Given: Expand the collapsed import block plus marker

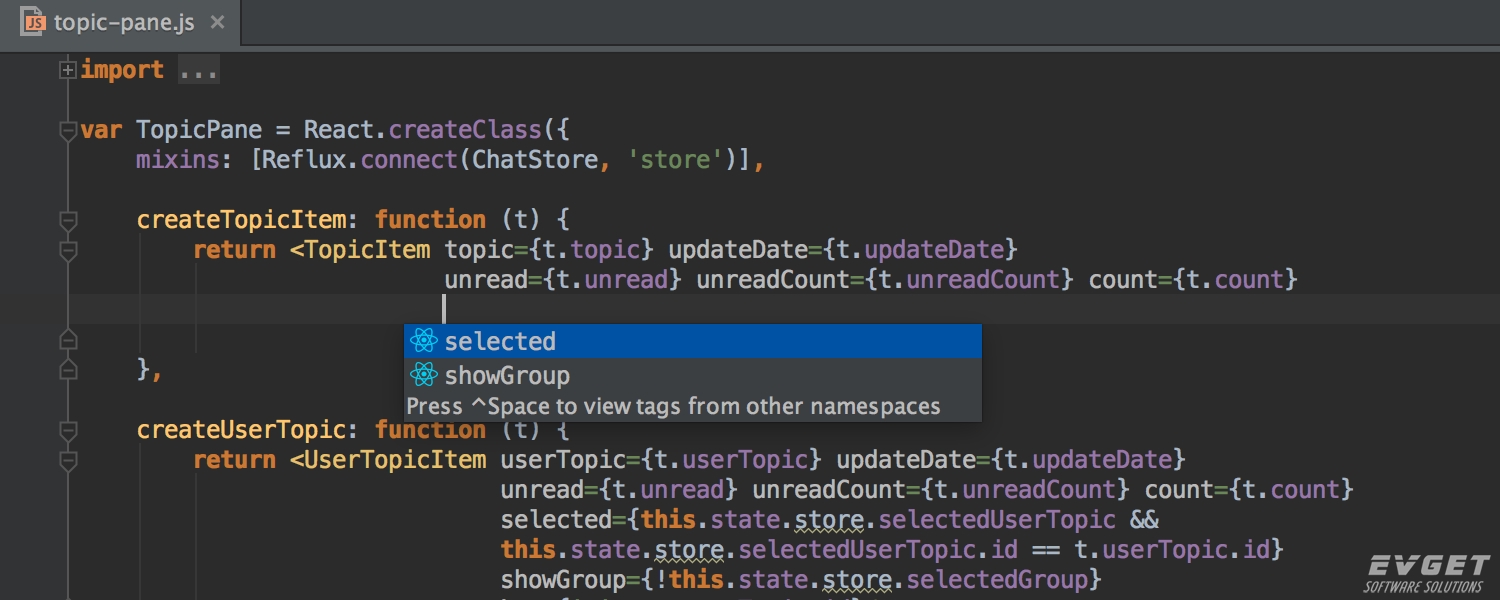Looking at the screenshot, I should [68, 70].
